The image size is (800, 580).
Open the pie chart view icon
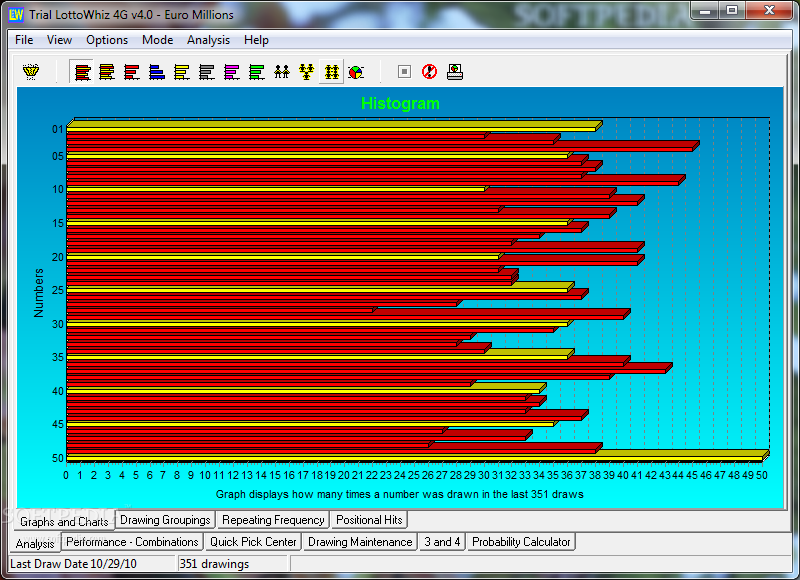pos(356,72)
